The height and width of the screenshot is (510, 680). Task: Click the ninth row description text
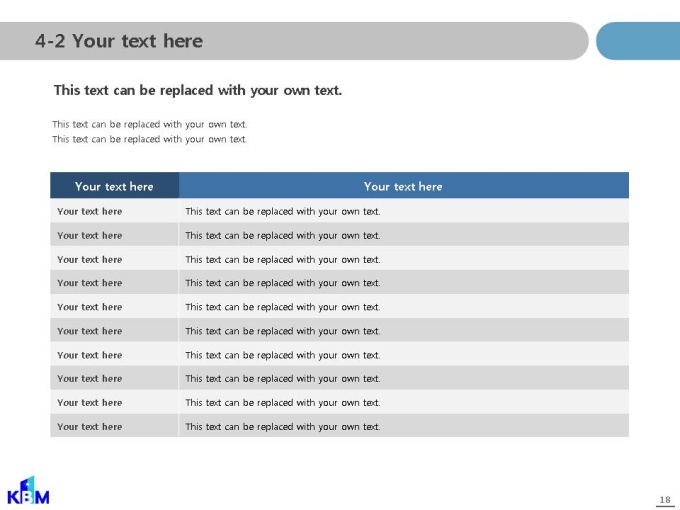pyautogui.click(x=283, y=402)
